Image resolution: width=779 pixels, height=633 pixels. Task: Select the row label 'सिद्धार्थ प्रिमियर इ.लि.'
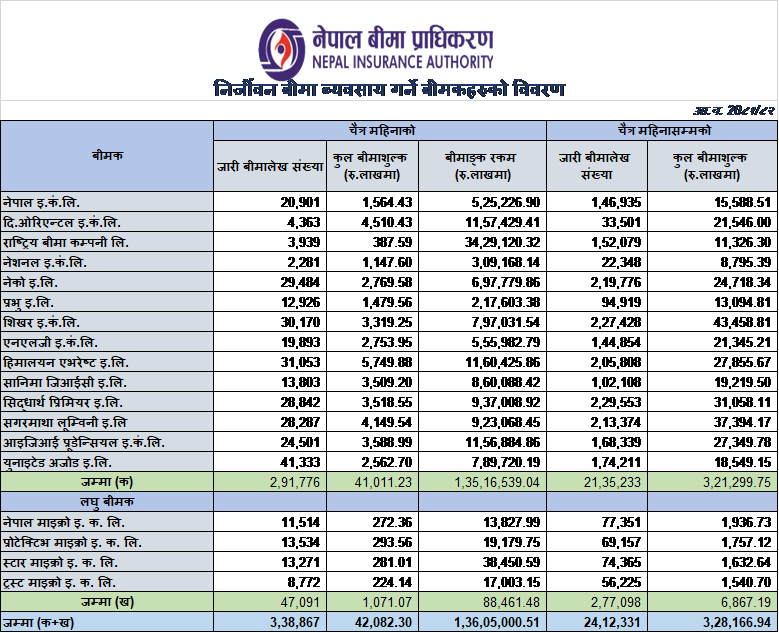coord(63,402)
